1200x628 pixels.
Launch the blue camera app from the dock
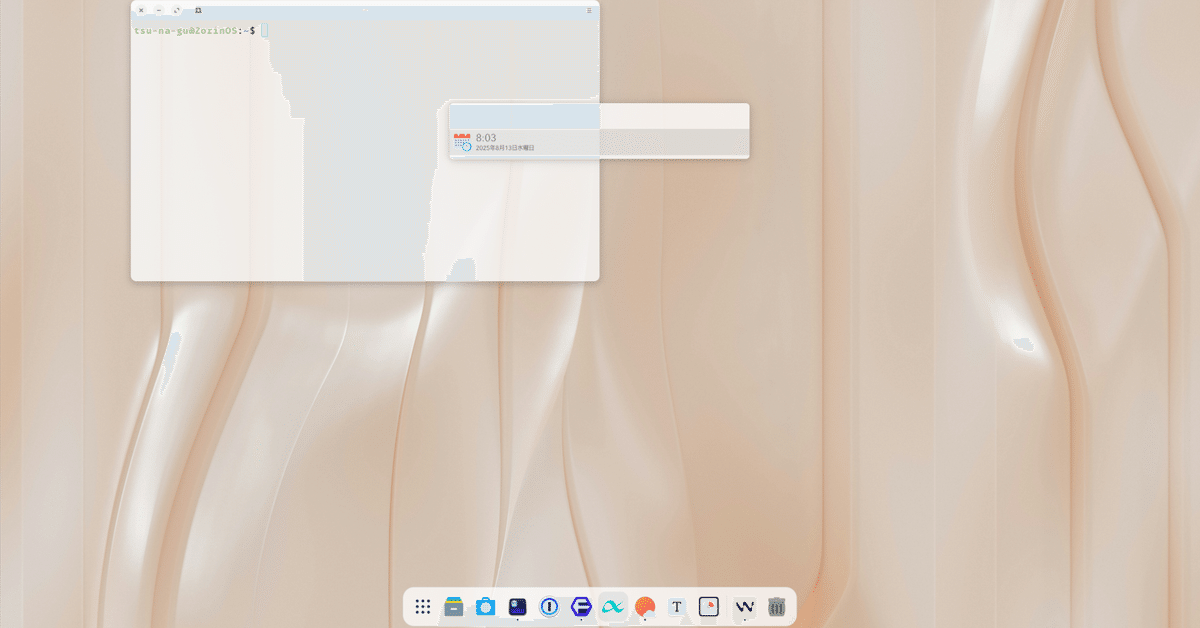coord(485,606)
